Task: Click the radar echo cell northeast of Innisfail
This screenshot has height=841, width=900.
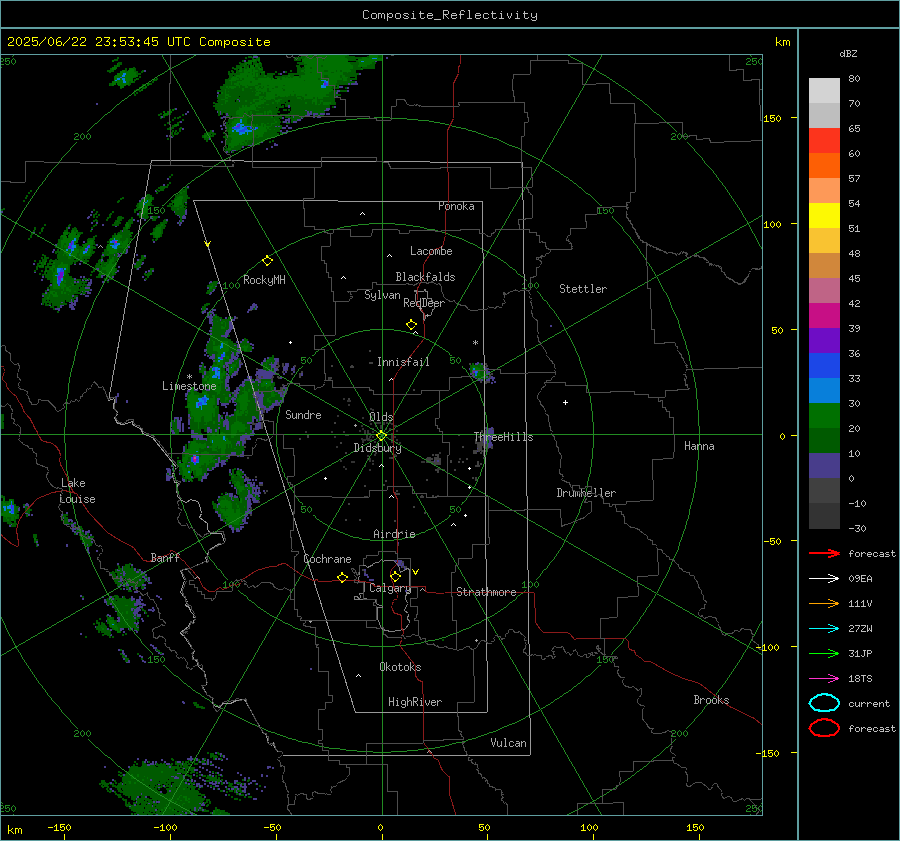Action: (480, 372)
